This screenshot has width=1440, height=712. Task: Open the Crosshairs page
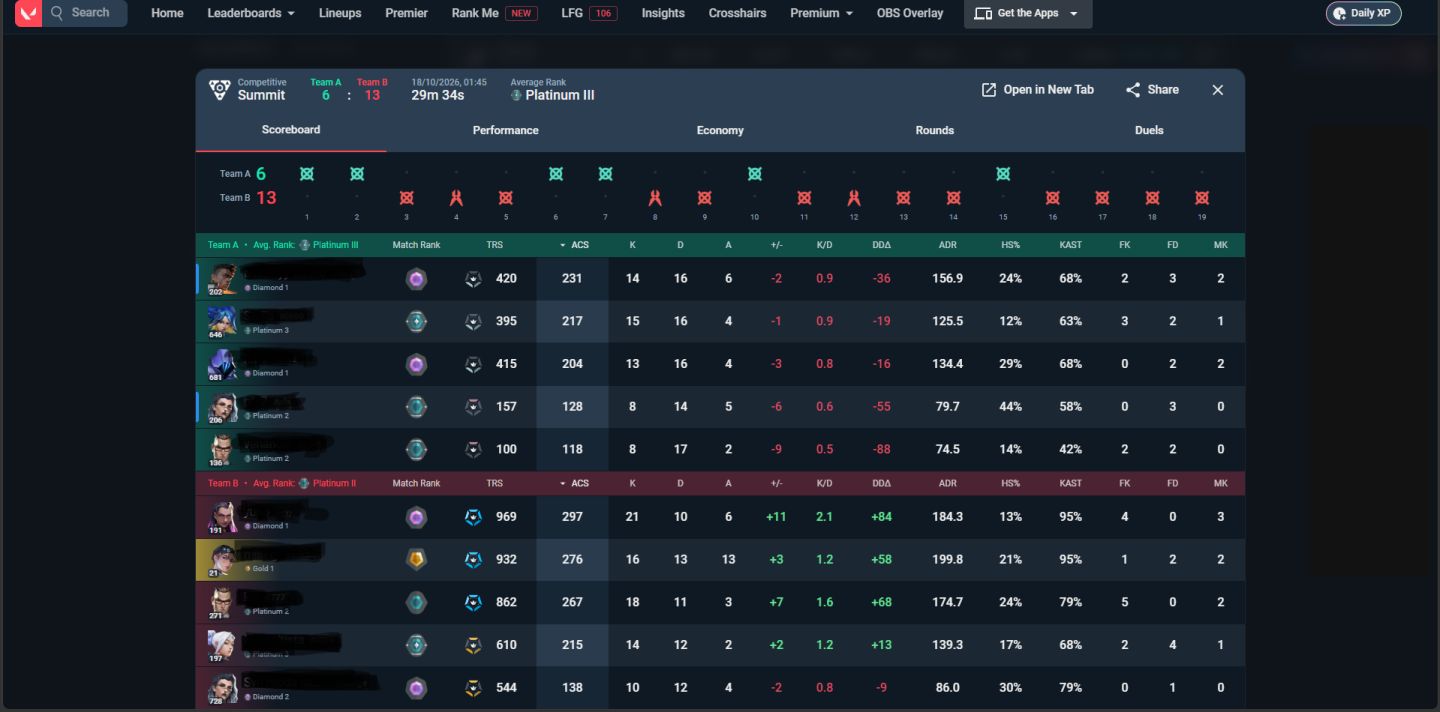[737, 13]
